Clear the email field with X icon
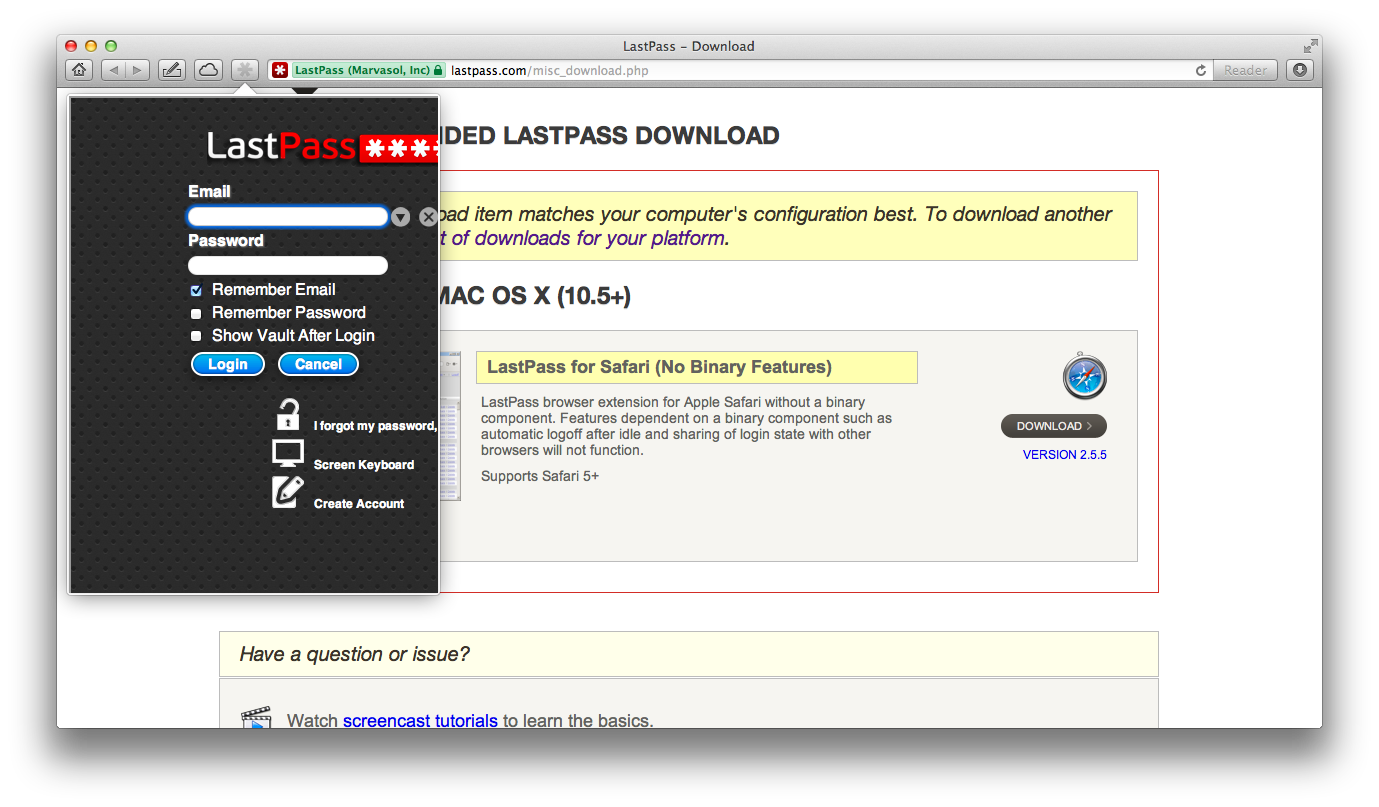The height and width of the screenshot is (807, 1379). pyautogui.click(x=428, y=217)
